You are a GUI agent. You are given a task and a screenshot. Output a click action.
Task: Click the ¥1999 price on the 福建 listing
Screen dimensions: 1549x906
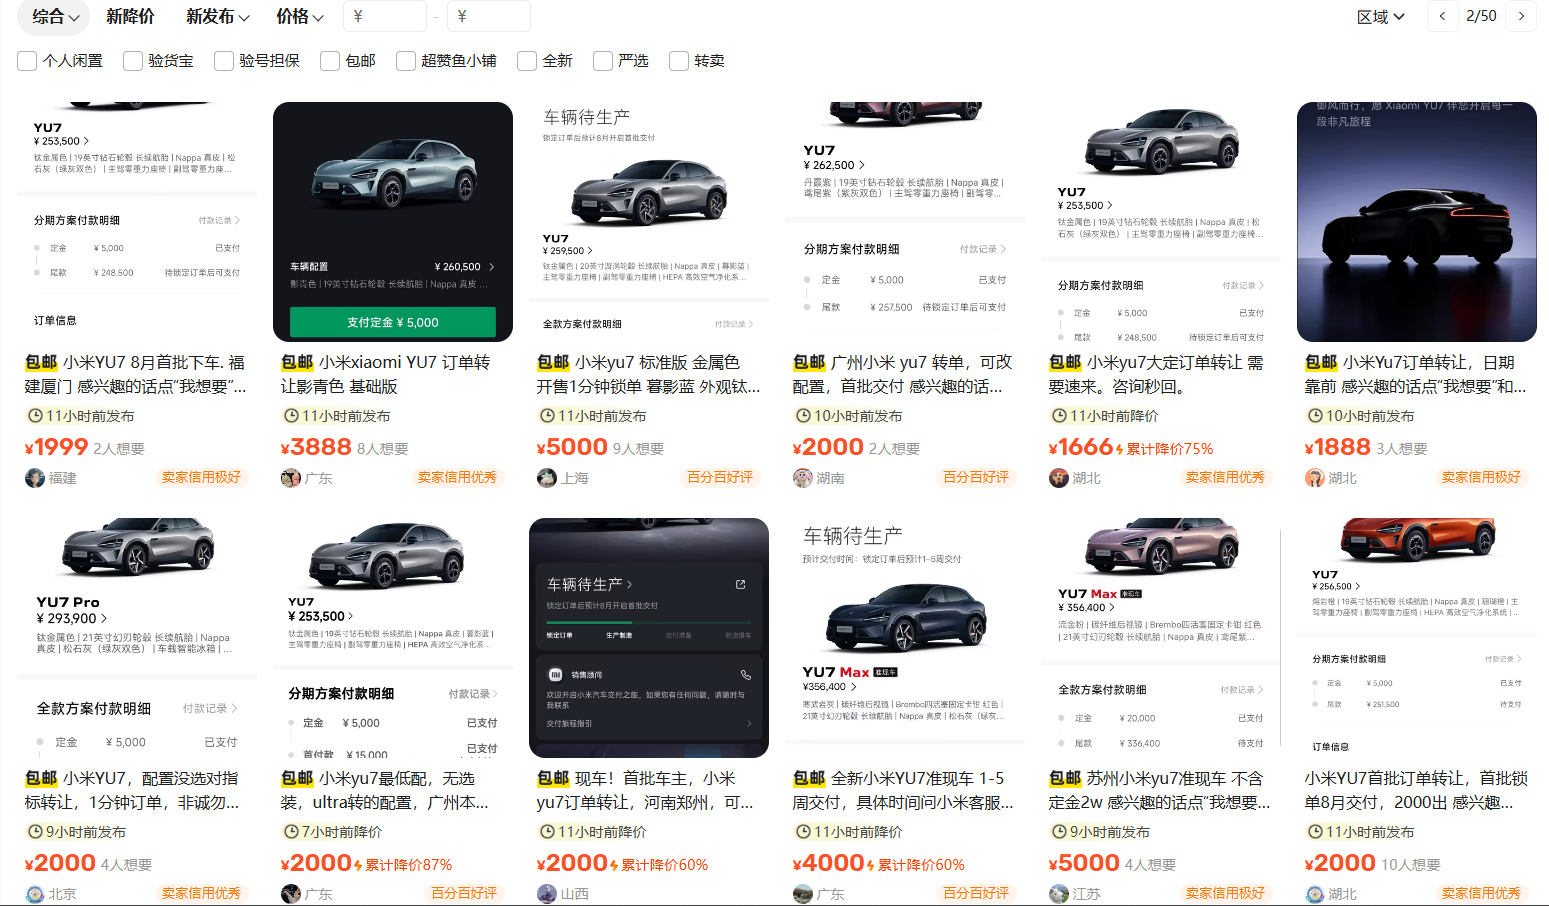click(56, 447)
